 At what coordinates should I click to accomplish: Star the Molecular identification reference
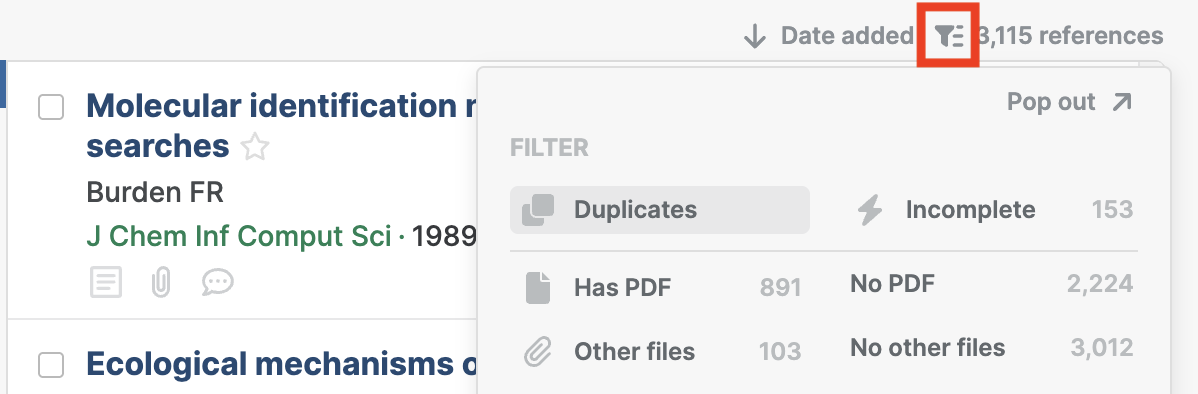(x=254, y=147)
